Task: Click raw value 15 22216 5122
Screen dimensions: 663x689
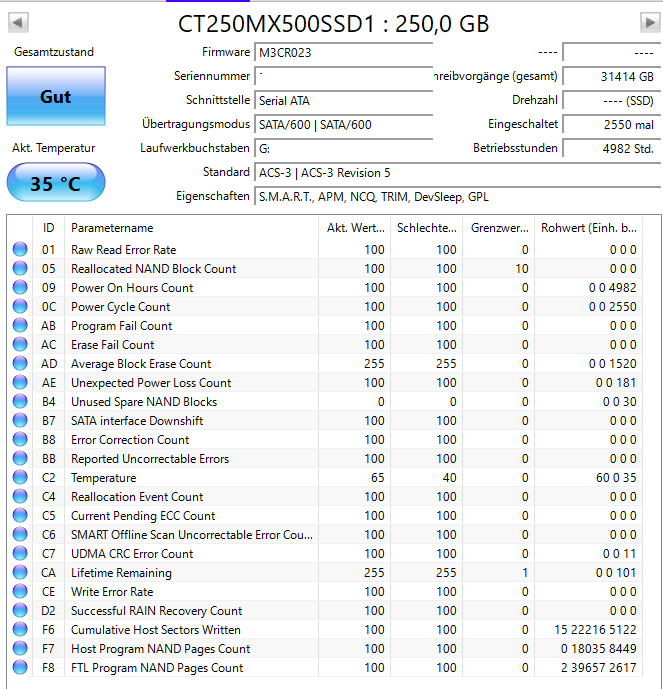Action: click(595, 630)
